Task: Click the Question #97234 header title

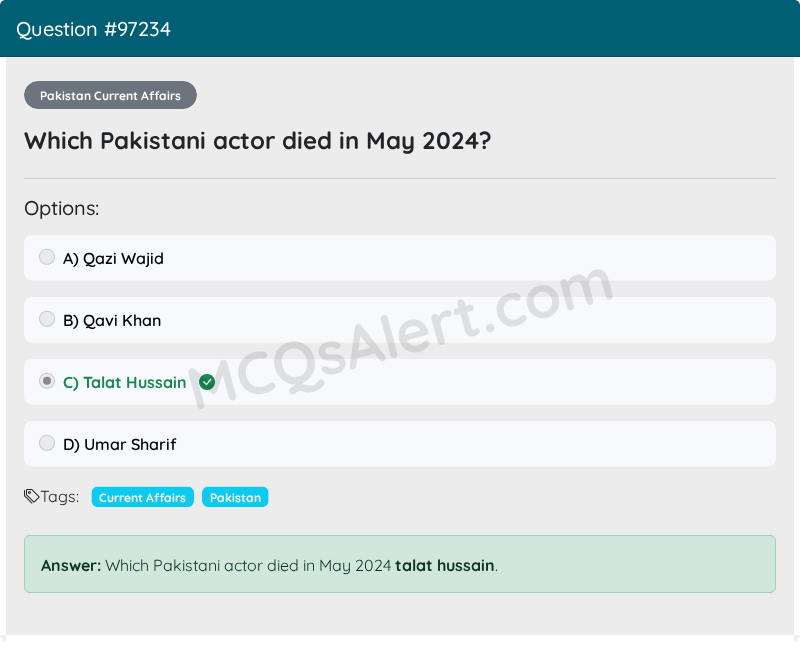Action: coord(93,29)
